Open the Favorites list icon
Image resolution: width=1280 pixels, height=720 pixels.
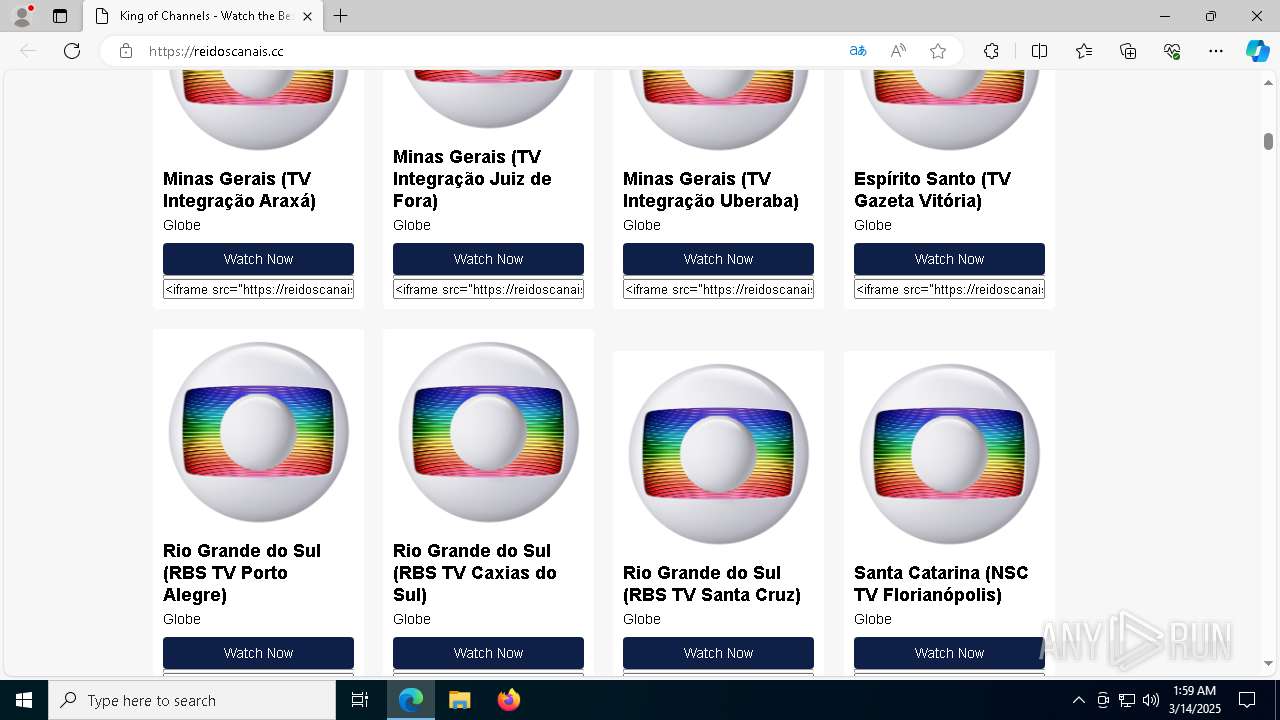click(1084, 51)
